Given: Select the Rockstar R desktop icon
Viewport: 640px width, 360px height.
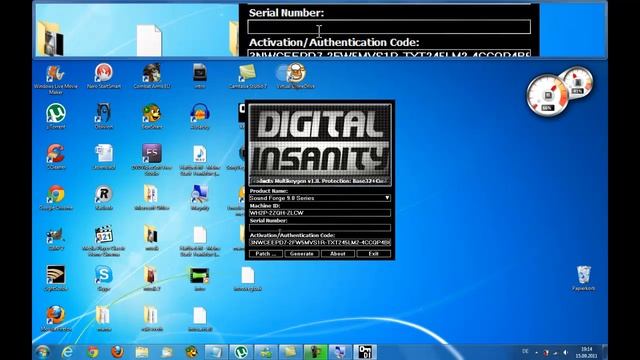Looking at the screenshot, I should [x=104, y=198].
